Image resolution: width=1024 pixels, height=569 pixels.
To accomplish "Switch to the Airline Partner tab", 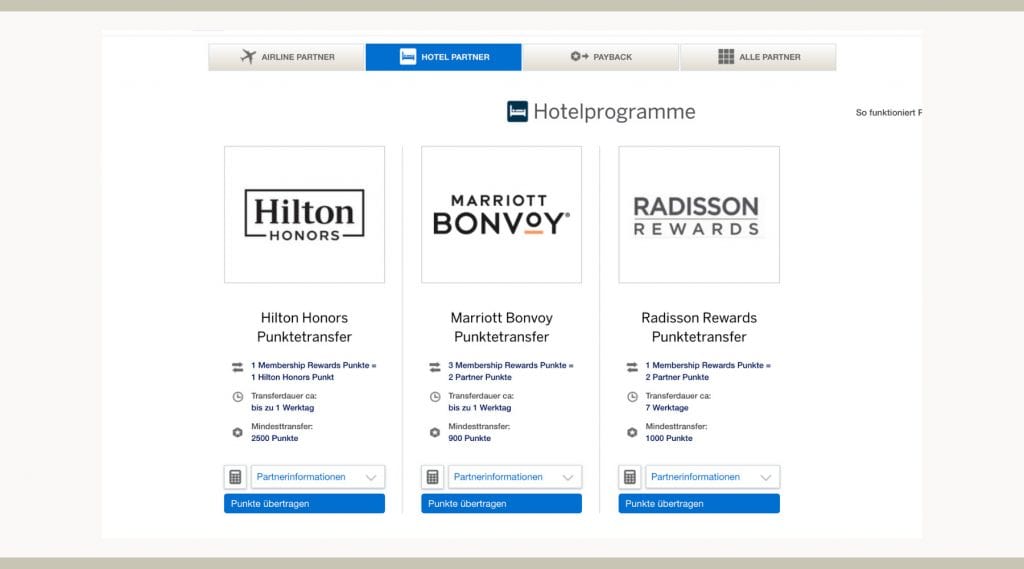I will coord(287,57).
